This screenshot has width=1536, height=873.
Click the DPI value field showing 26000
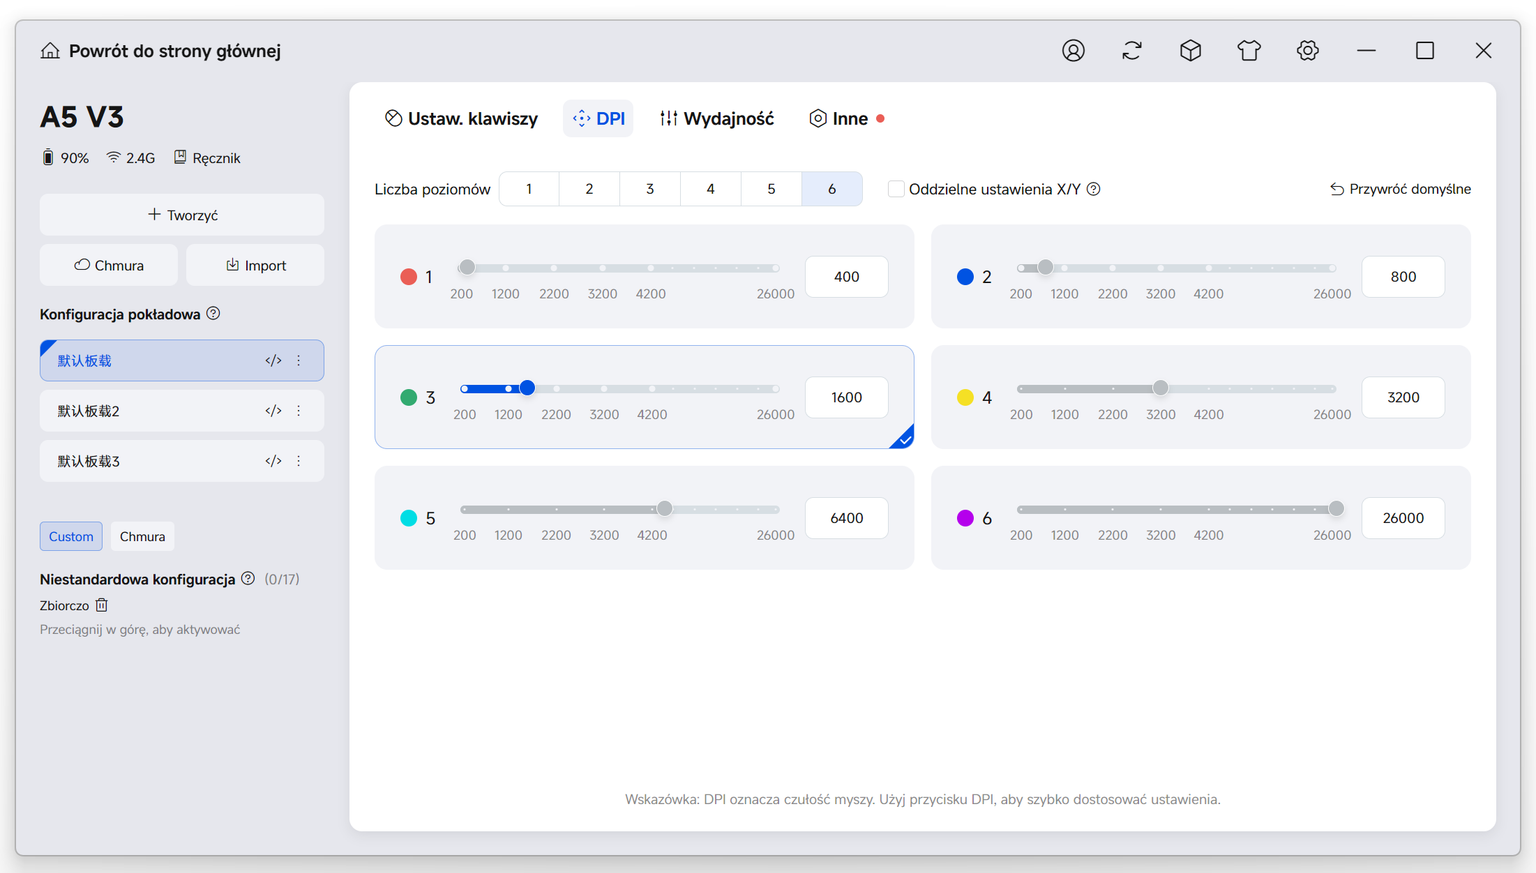click(1403, 518)
